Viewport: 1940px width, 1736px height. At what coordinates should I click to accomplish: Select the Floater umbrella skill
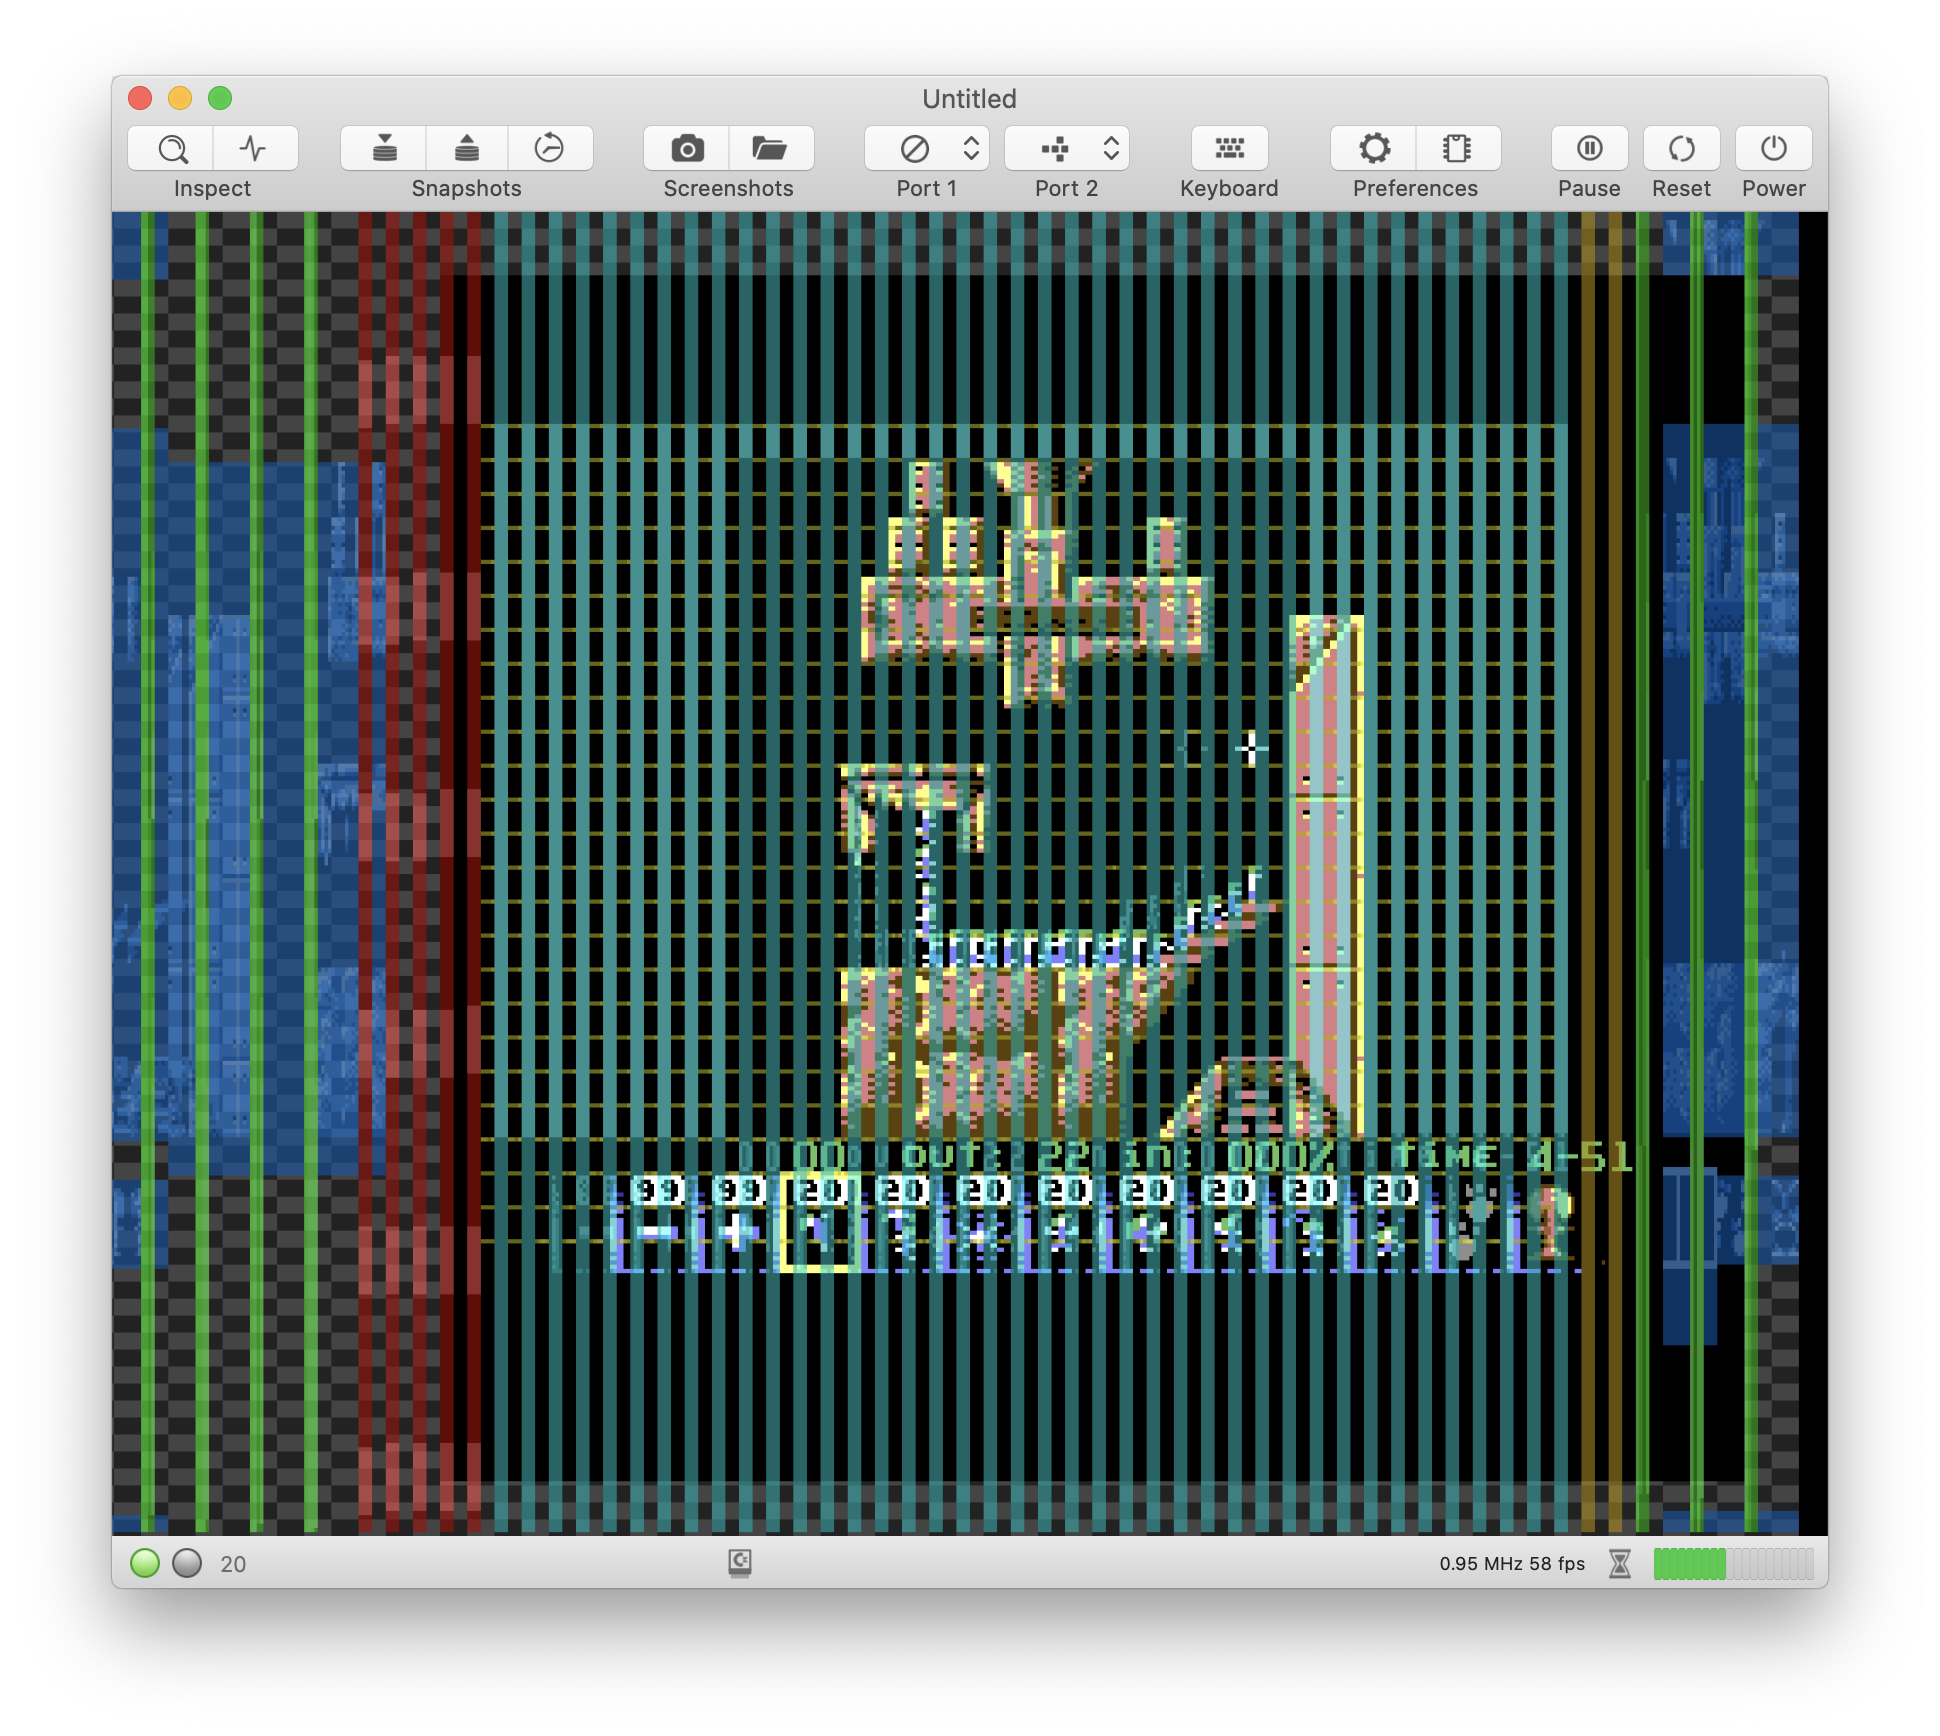point(901,1224)
